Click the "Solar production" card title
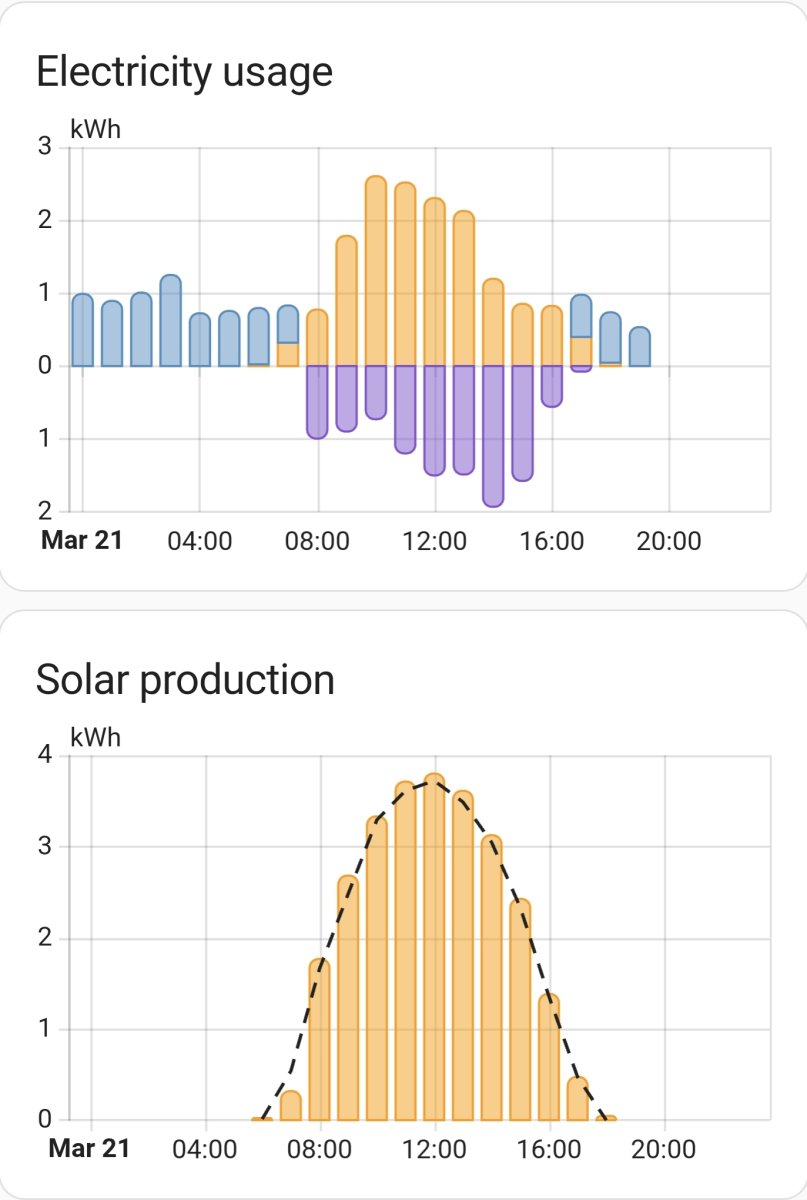The image size is (807, 1200). (185, 680)
